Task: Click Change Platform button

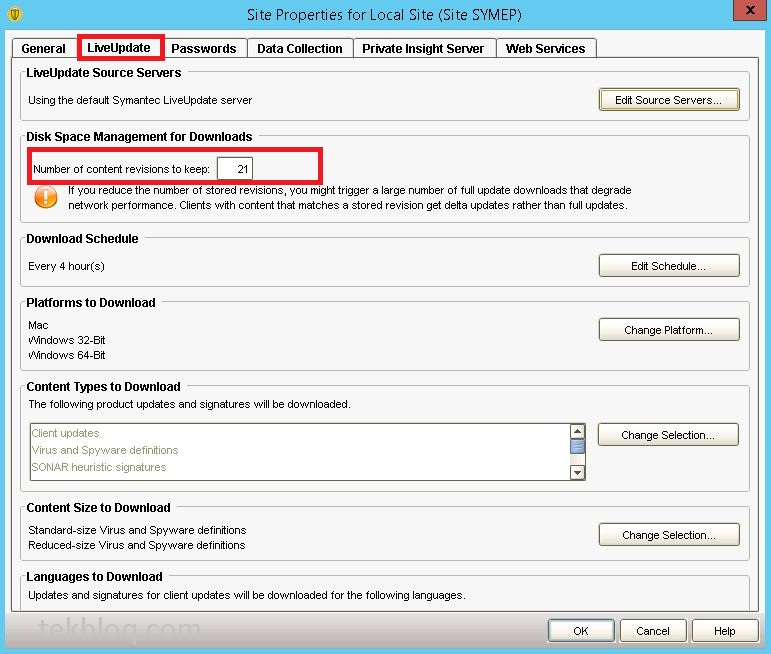Action: click(669, 330)
